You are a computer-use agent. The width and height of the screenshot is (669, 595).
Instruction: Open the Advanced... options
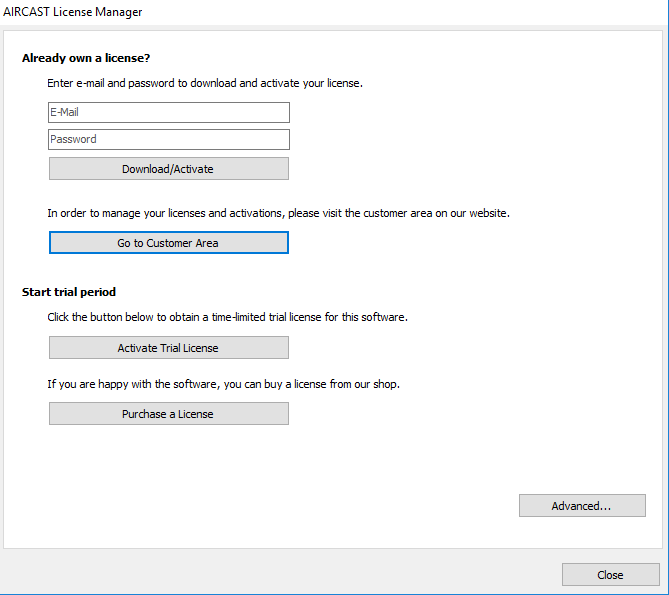581,506
